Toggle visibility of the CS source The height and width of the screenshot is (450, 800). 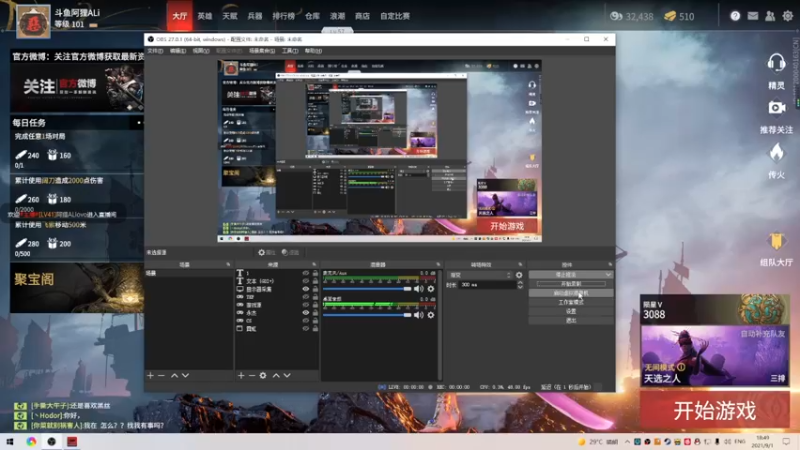306,320
